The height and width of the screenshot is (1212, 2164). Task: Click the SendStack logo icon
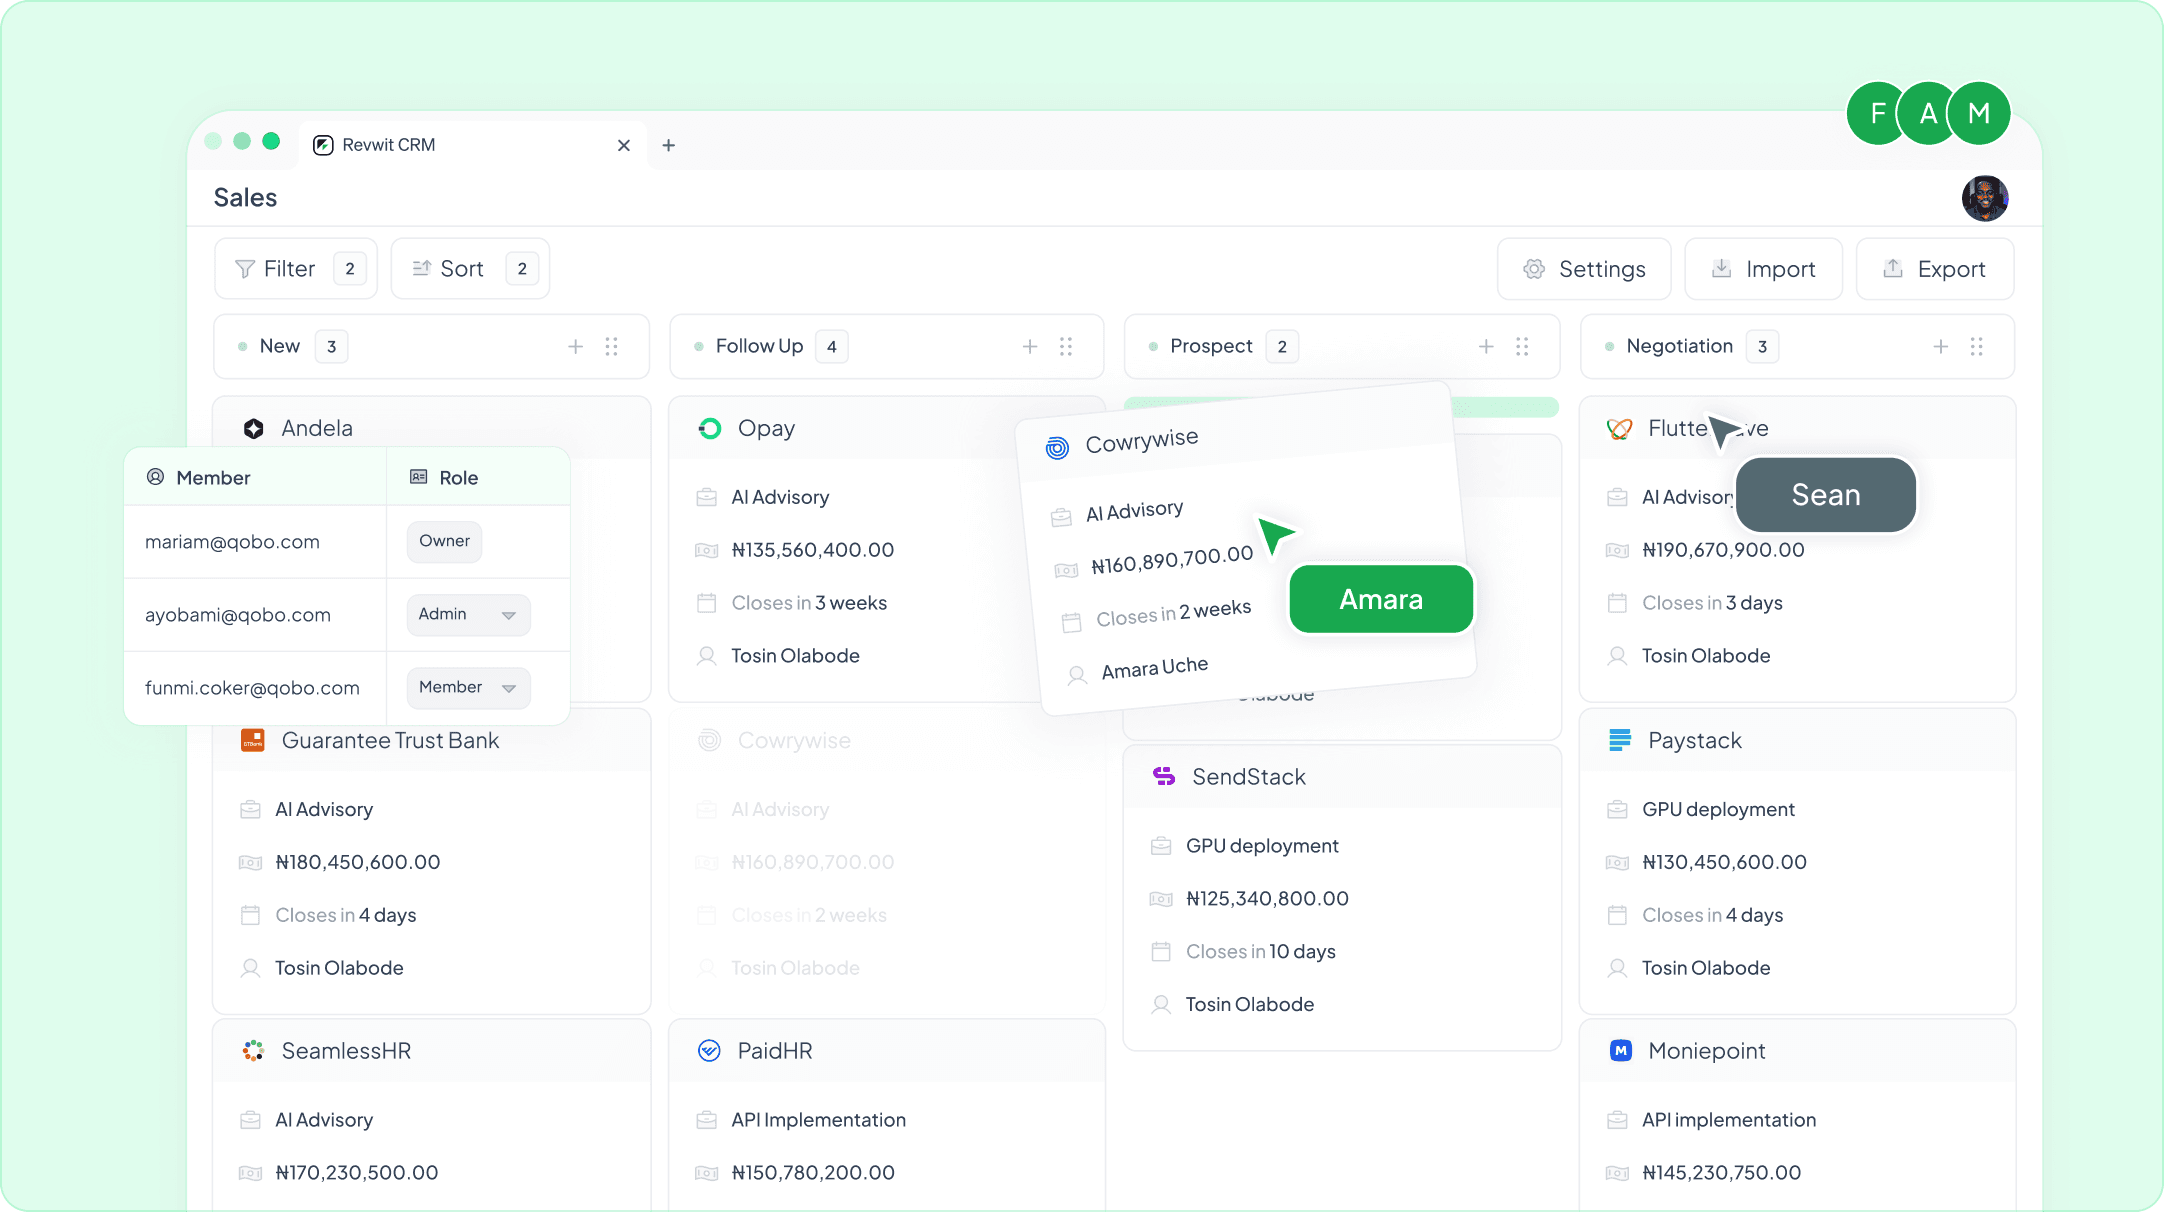[1163, 776]
